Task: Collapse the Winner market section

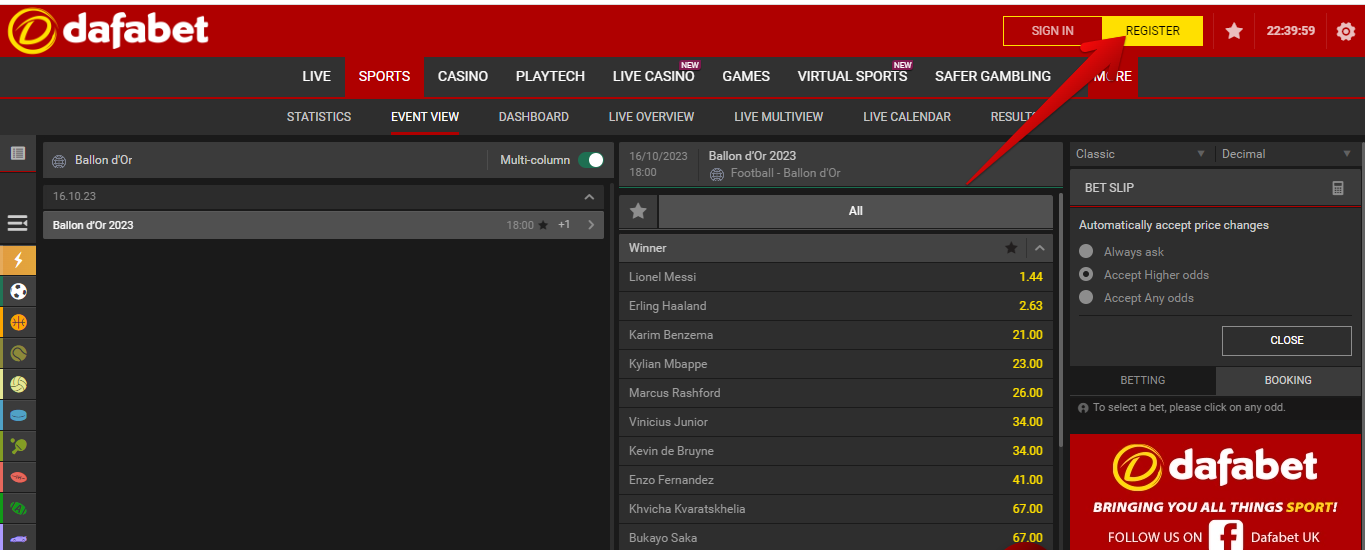Action: [1040, 248]
